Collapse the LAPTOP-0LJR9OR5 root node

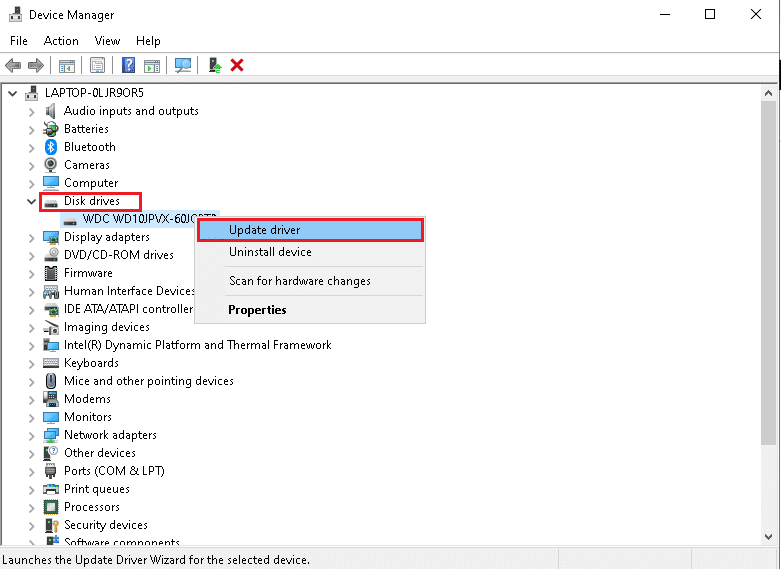coord(13,93)
